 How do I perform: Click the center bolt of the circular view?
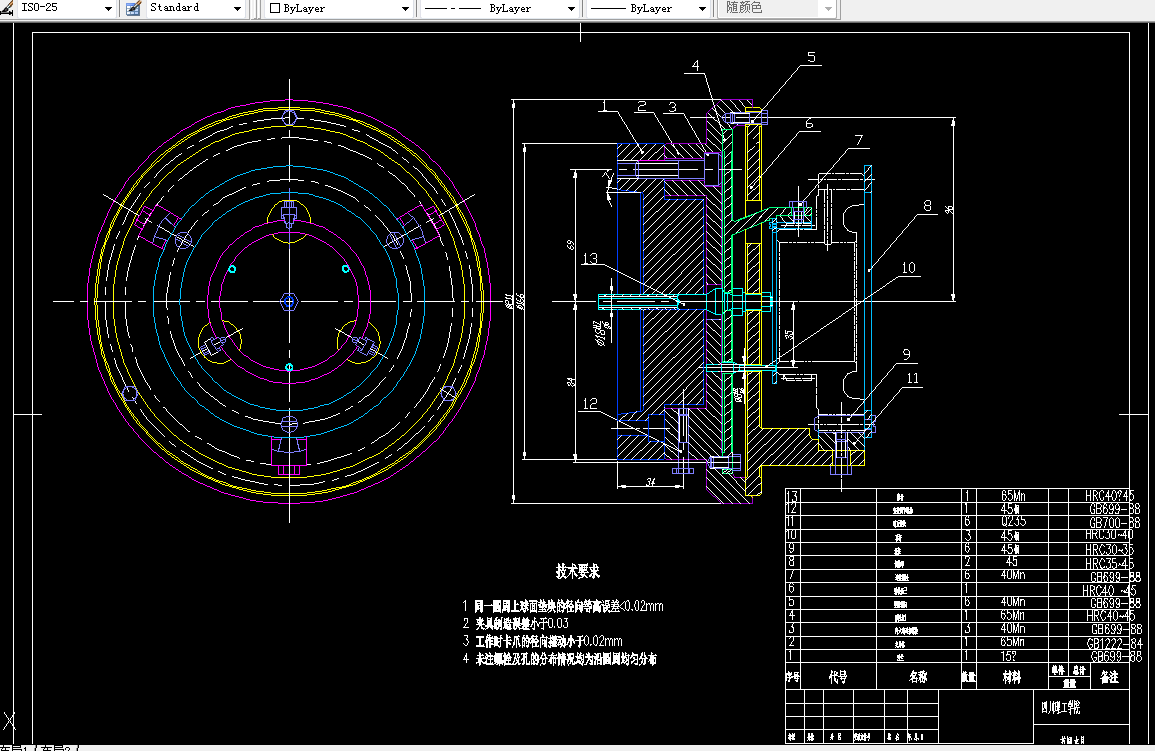(289, 301)
